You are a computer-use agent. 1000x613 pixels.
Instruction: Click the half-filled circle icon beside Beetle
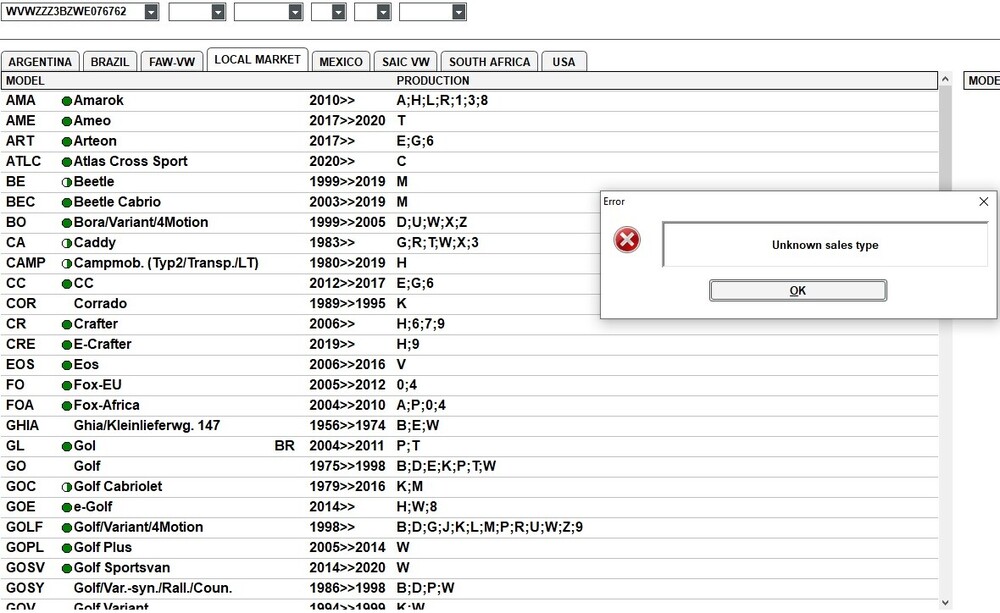click(x=67, y=182)
